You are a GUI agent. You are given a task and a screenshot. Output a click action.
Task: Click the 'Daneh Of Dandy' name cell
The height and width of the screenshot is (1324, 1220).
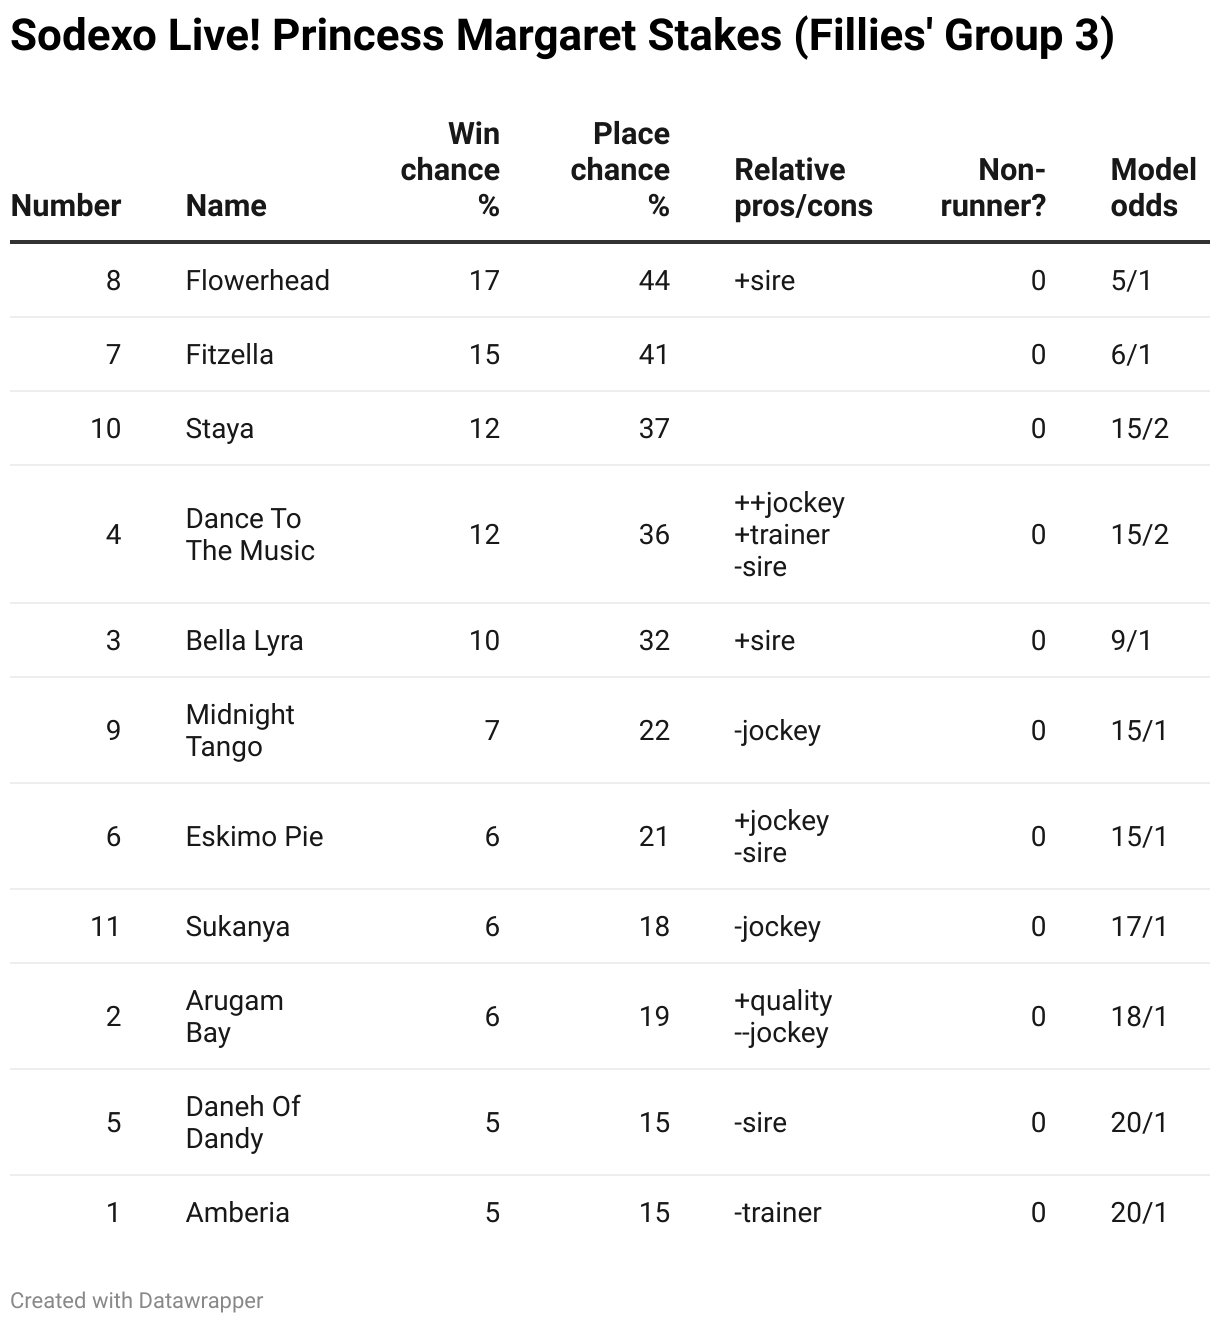pyautogui.click(x=243, y=1122)
